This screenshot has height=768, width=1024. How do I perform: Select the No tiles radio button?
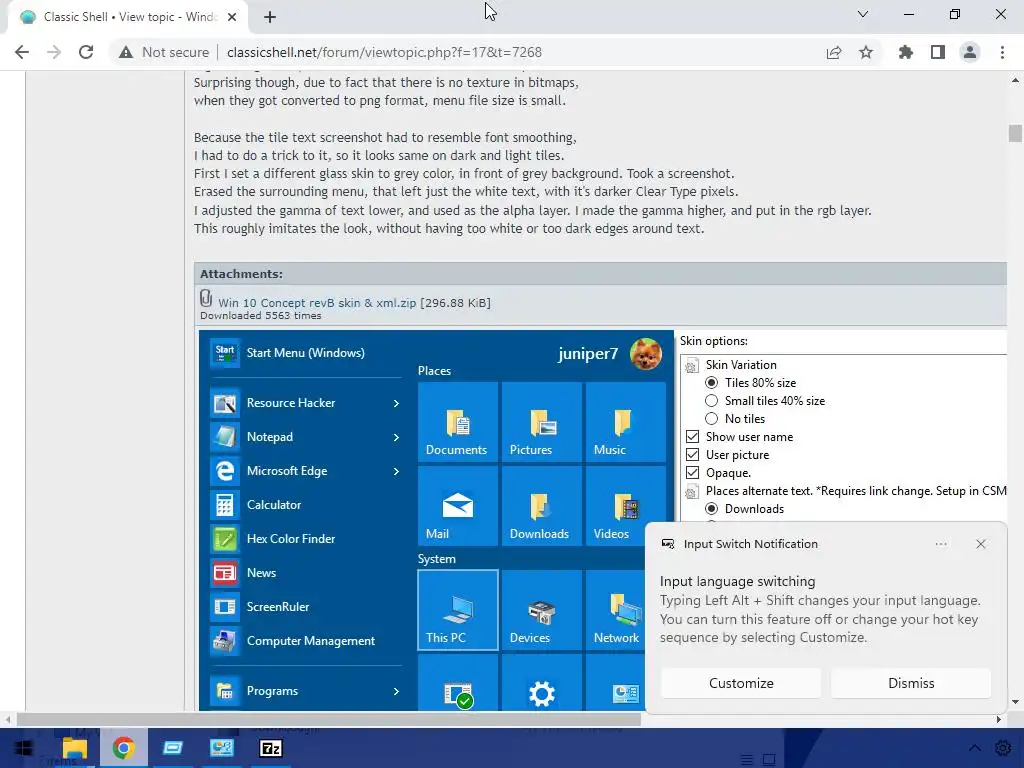tap(712, 419)
